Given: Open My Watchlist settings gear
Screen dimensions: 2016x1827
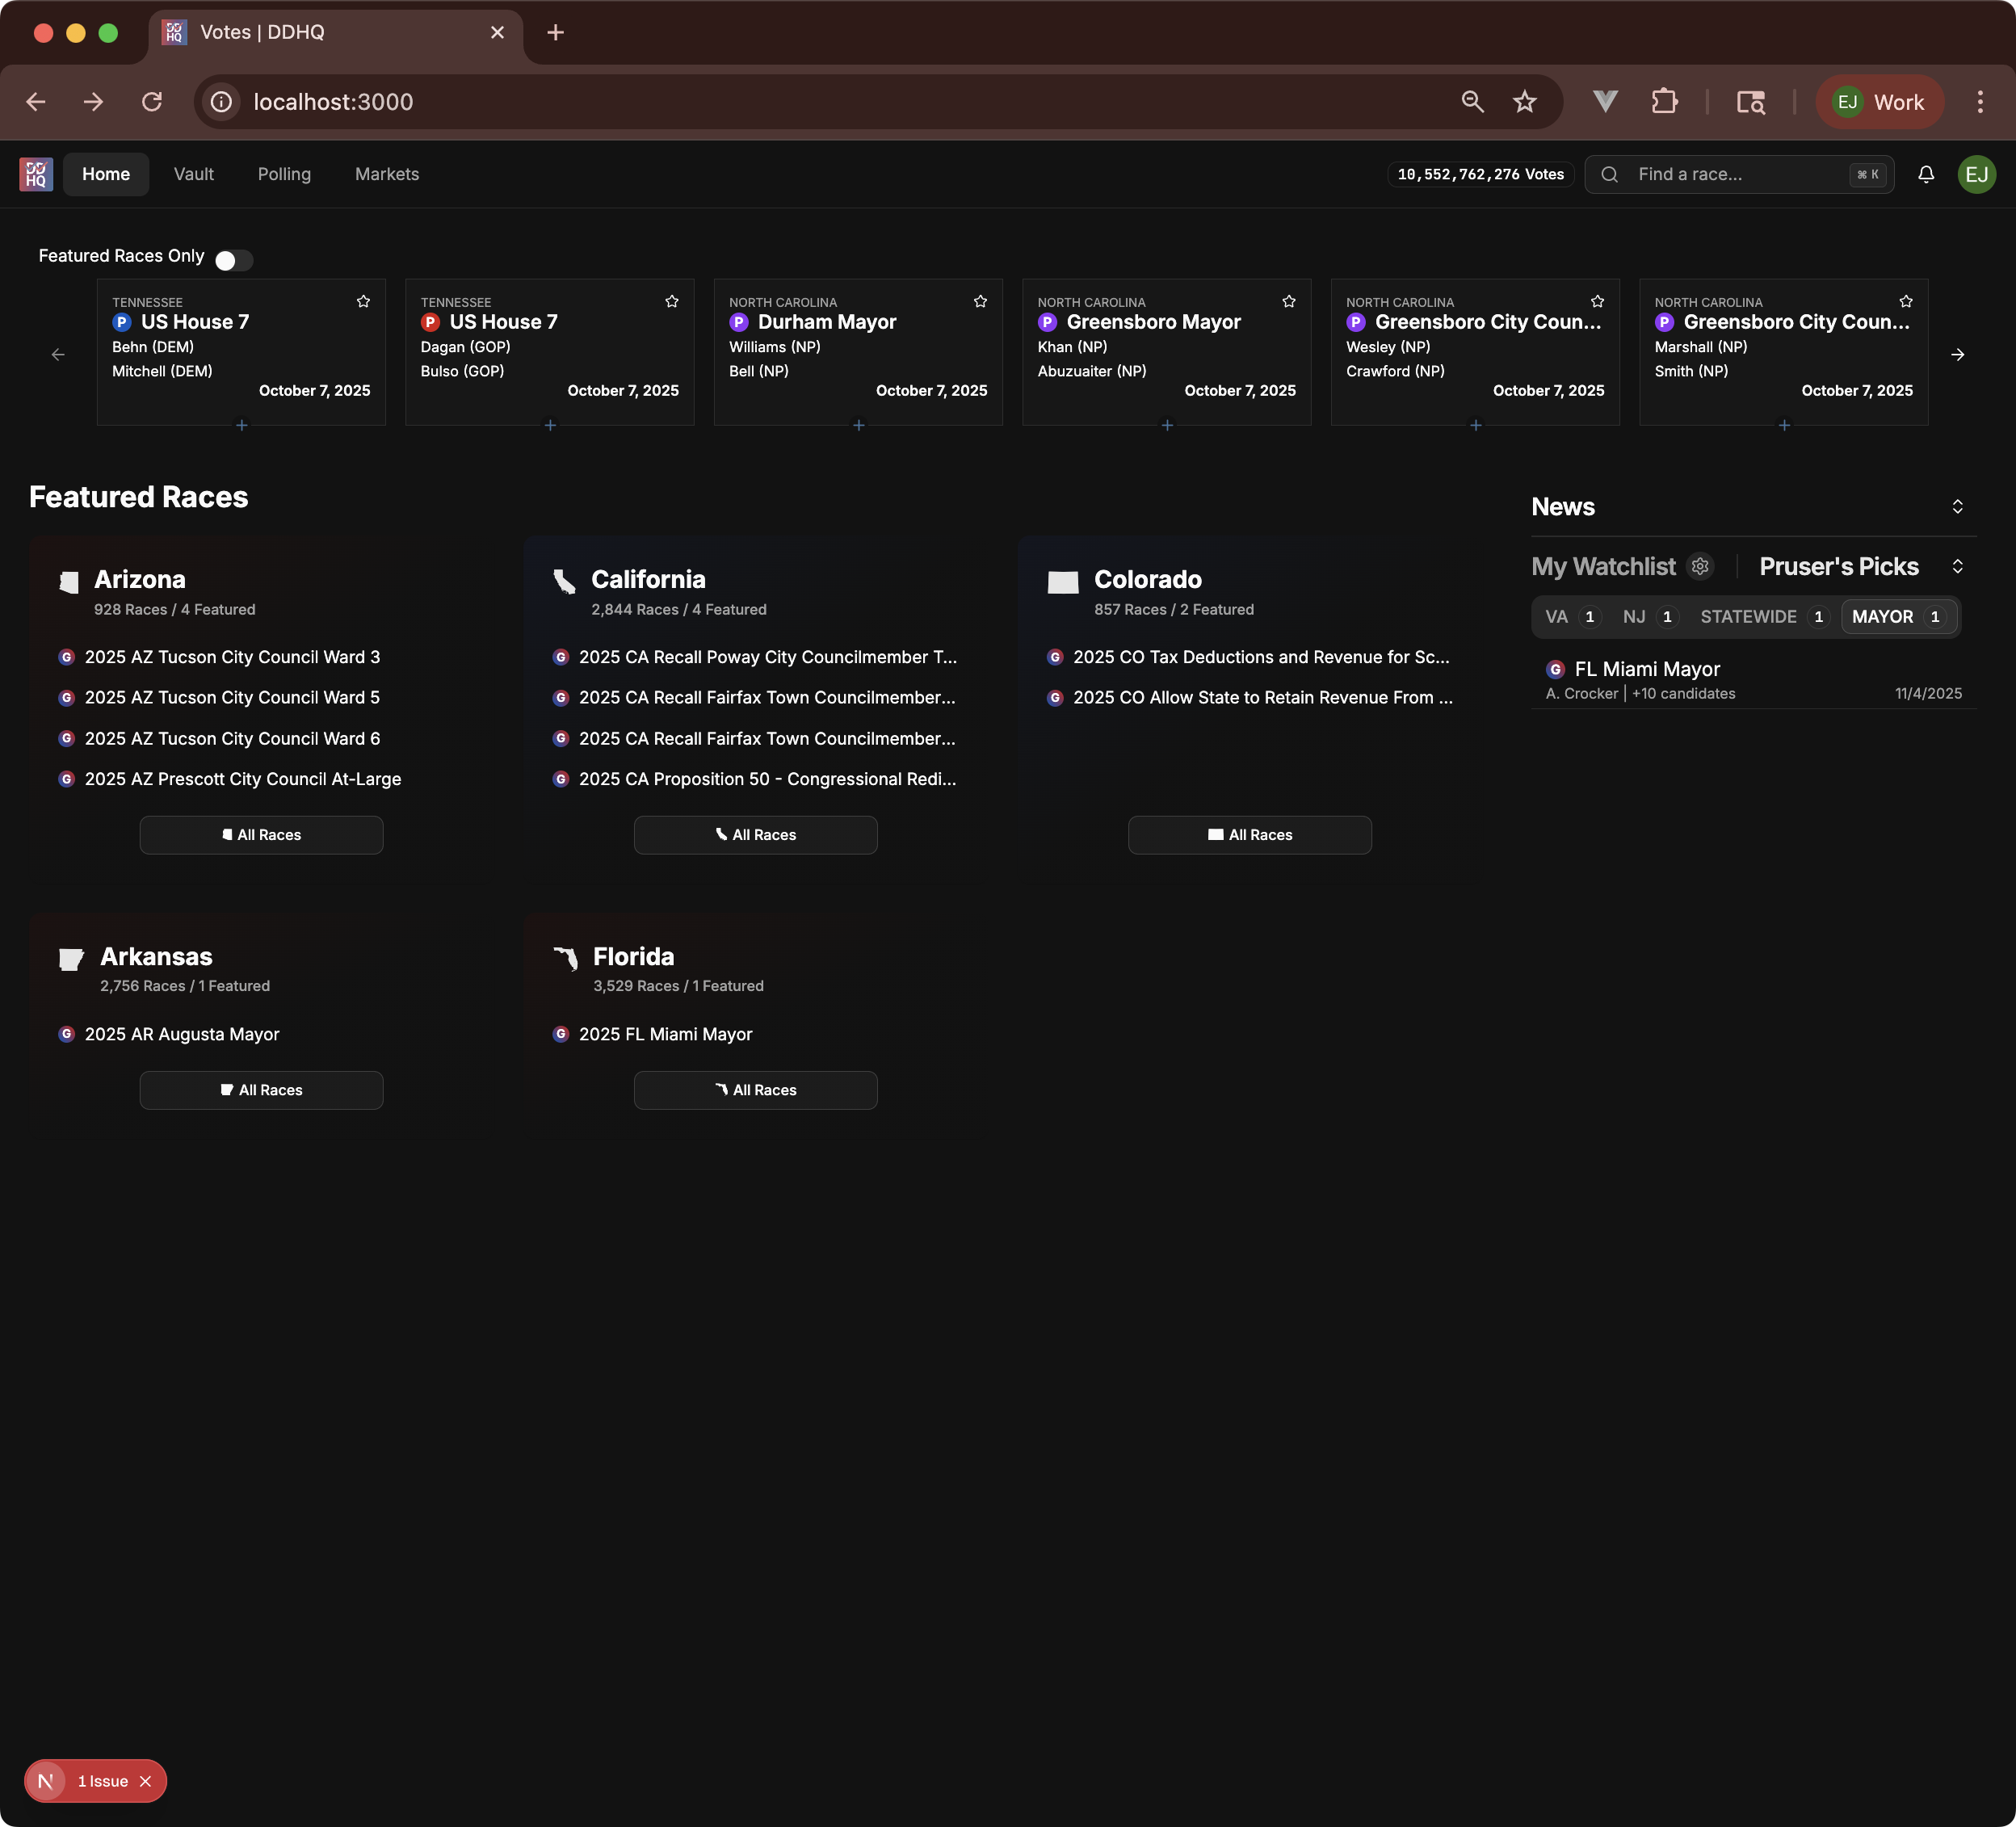Looking at the screenshot, I should click(1701, 566).
